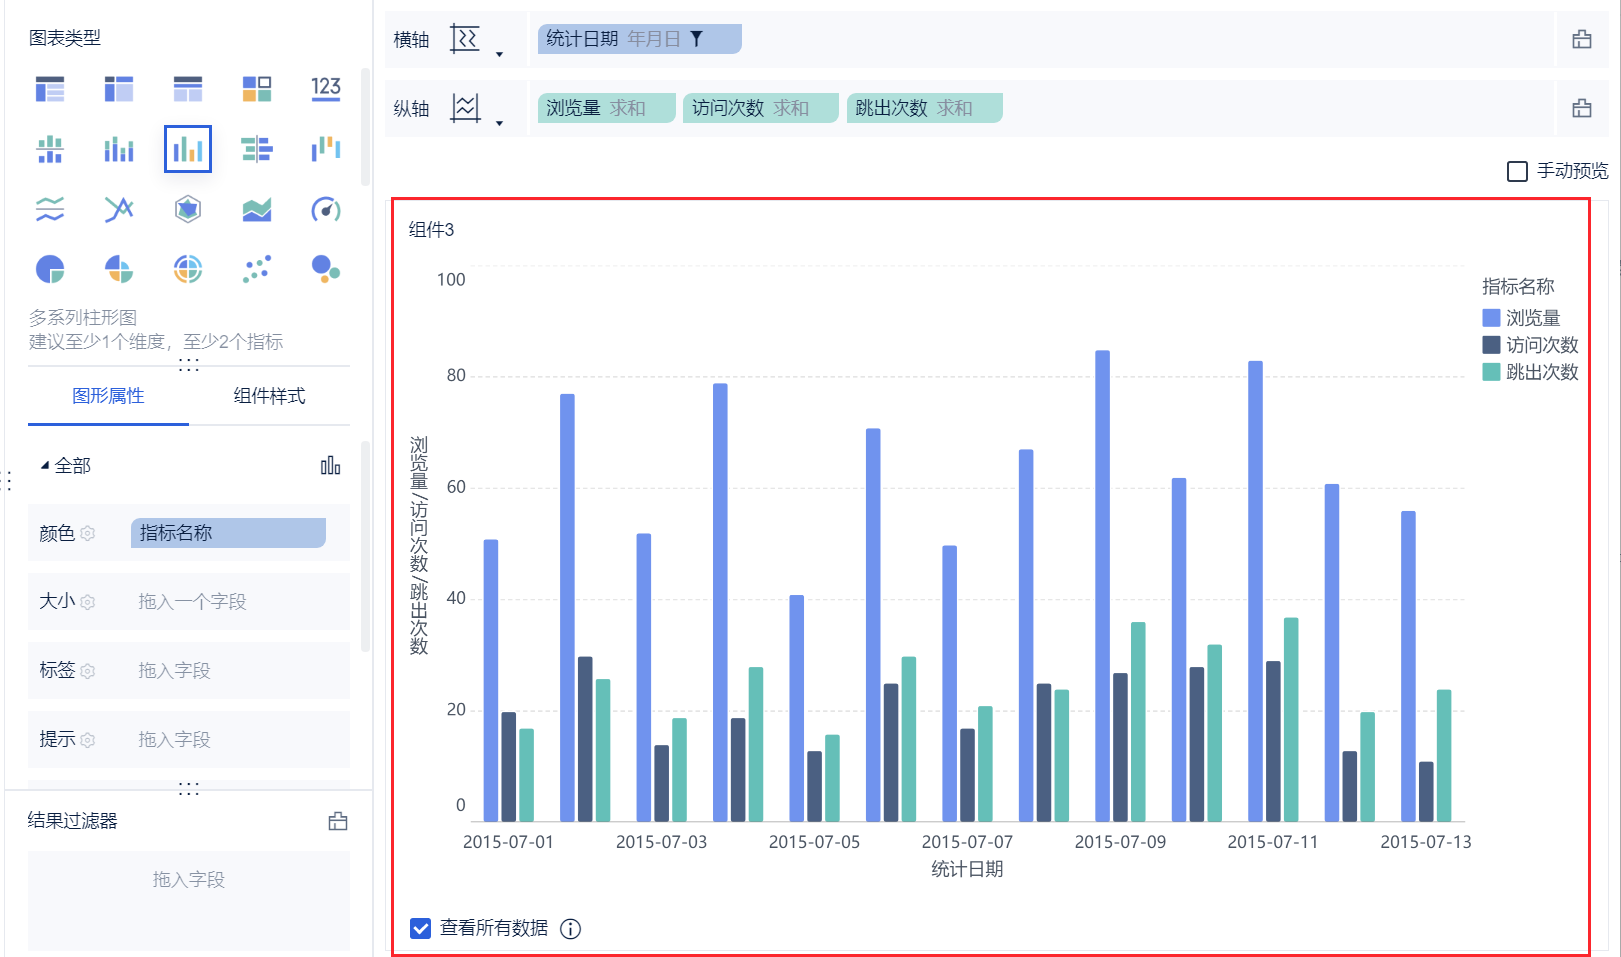The image size is (1621, 957).
Task: Select the hexagon radar chart icon
Action: 188,209
